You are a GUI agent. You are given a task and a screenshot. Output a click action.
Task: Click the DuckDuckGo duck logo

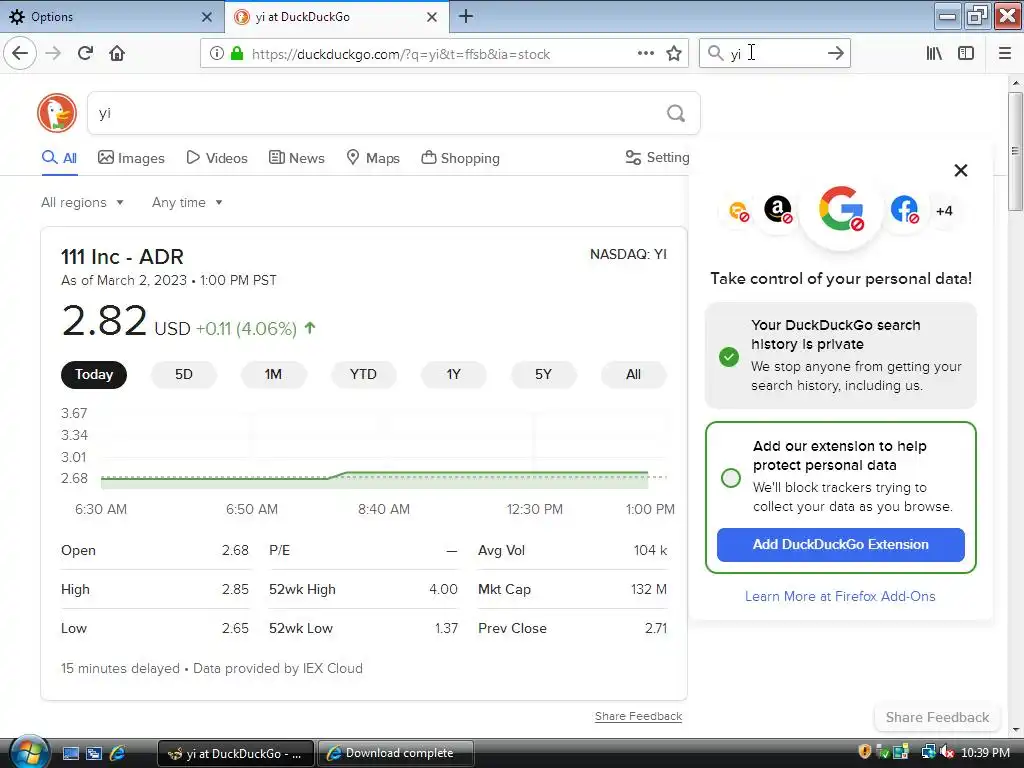(57, 113)
